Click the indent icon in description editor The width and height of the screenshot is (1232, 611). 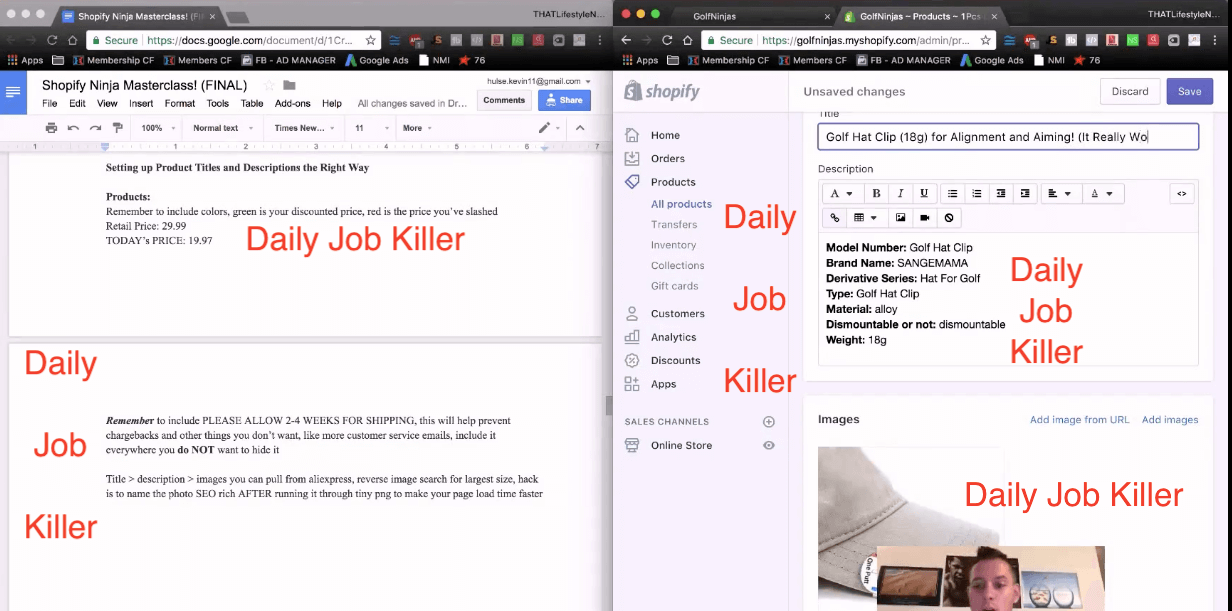[1025, 193]
